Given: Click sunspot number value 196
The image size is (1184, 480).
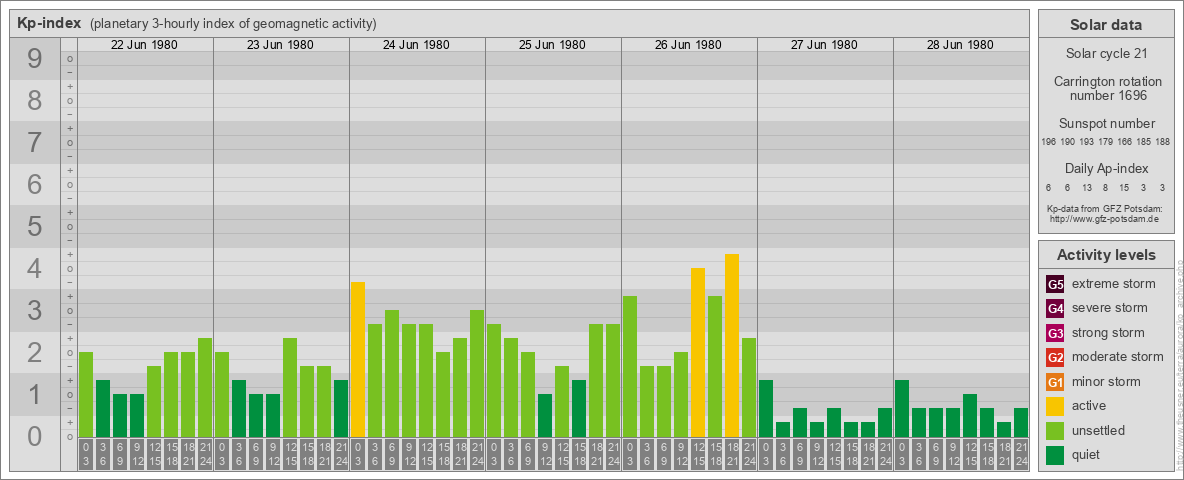Looking at the screenshot, I should click(1048, 142).
